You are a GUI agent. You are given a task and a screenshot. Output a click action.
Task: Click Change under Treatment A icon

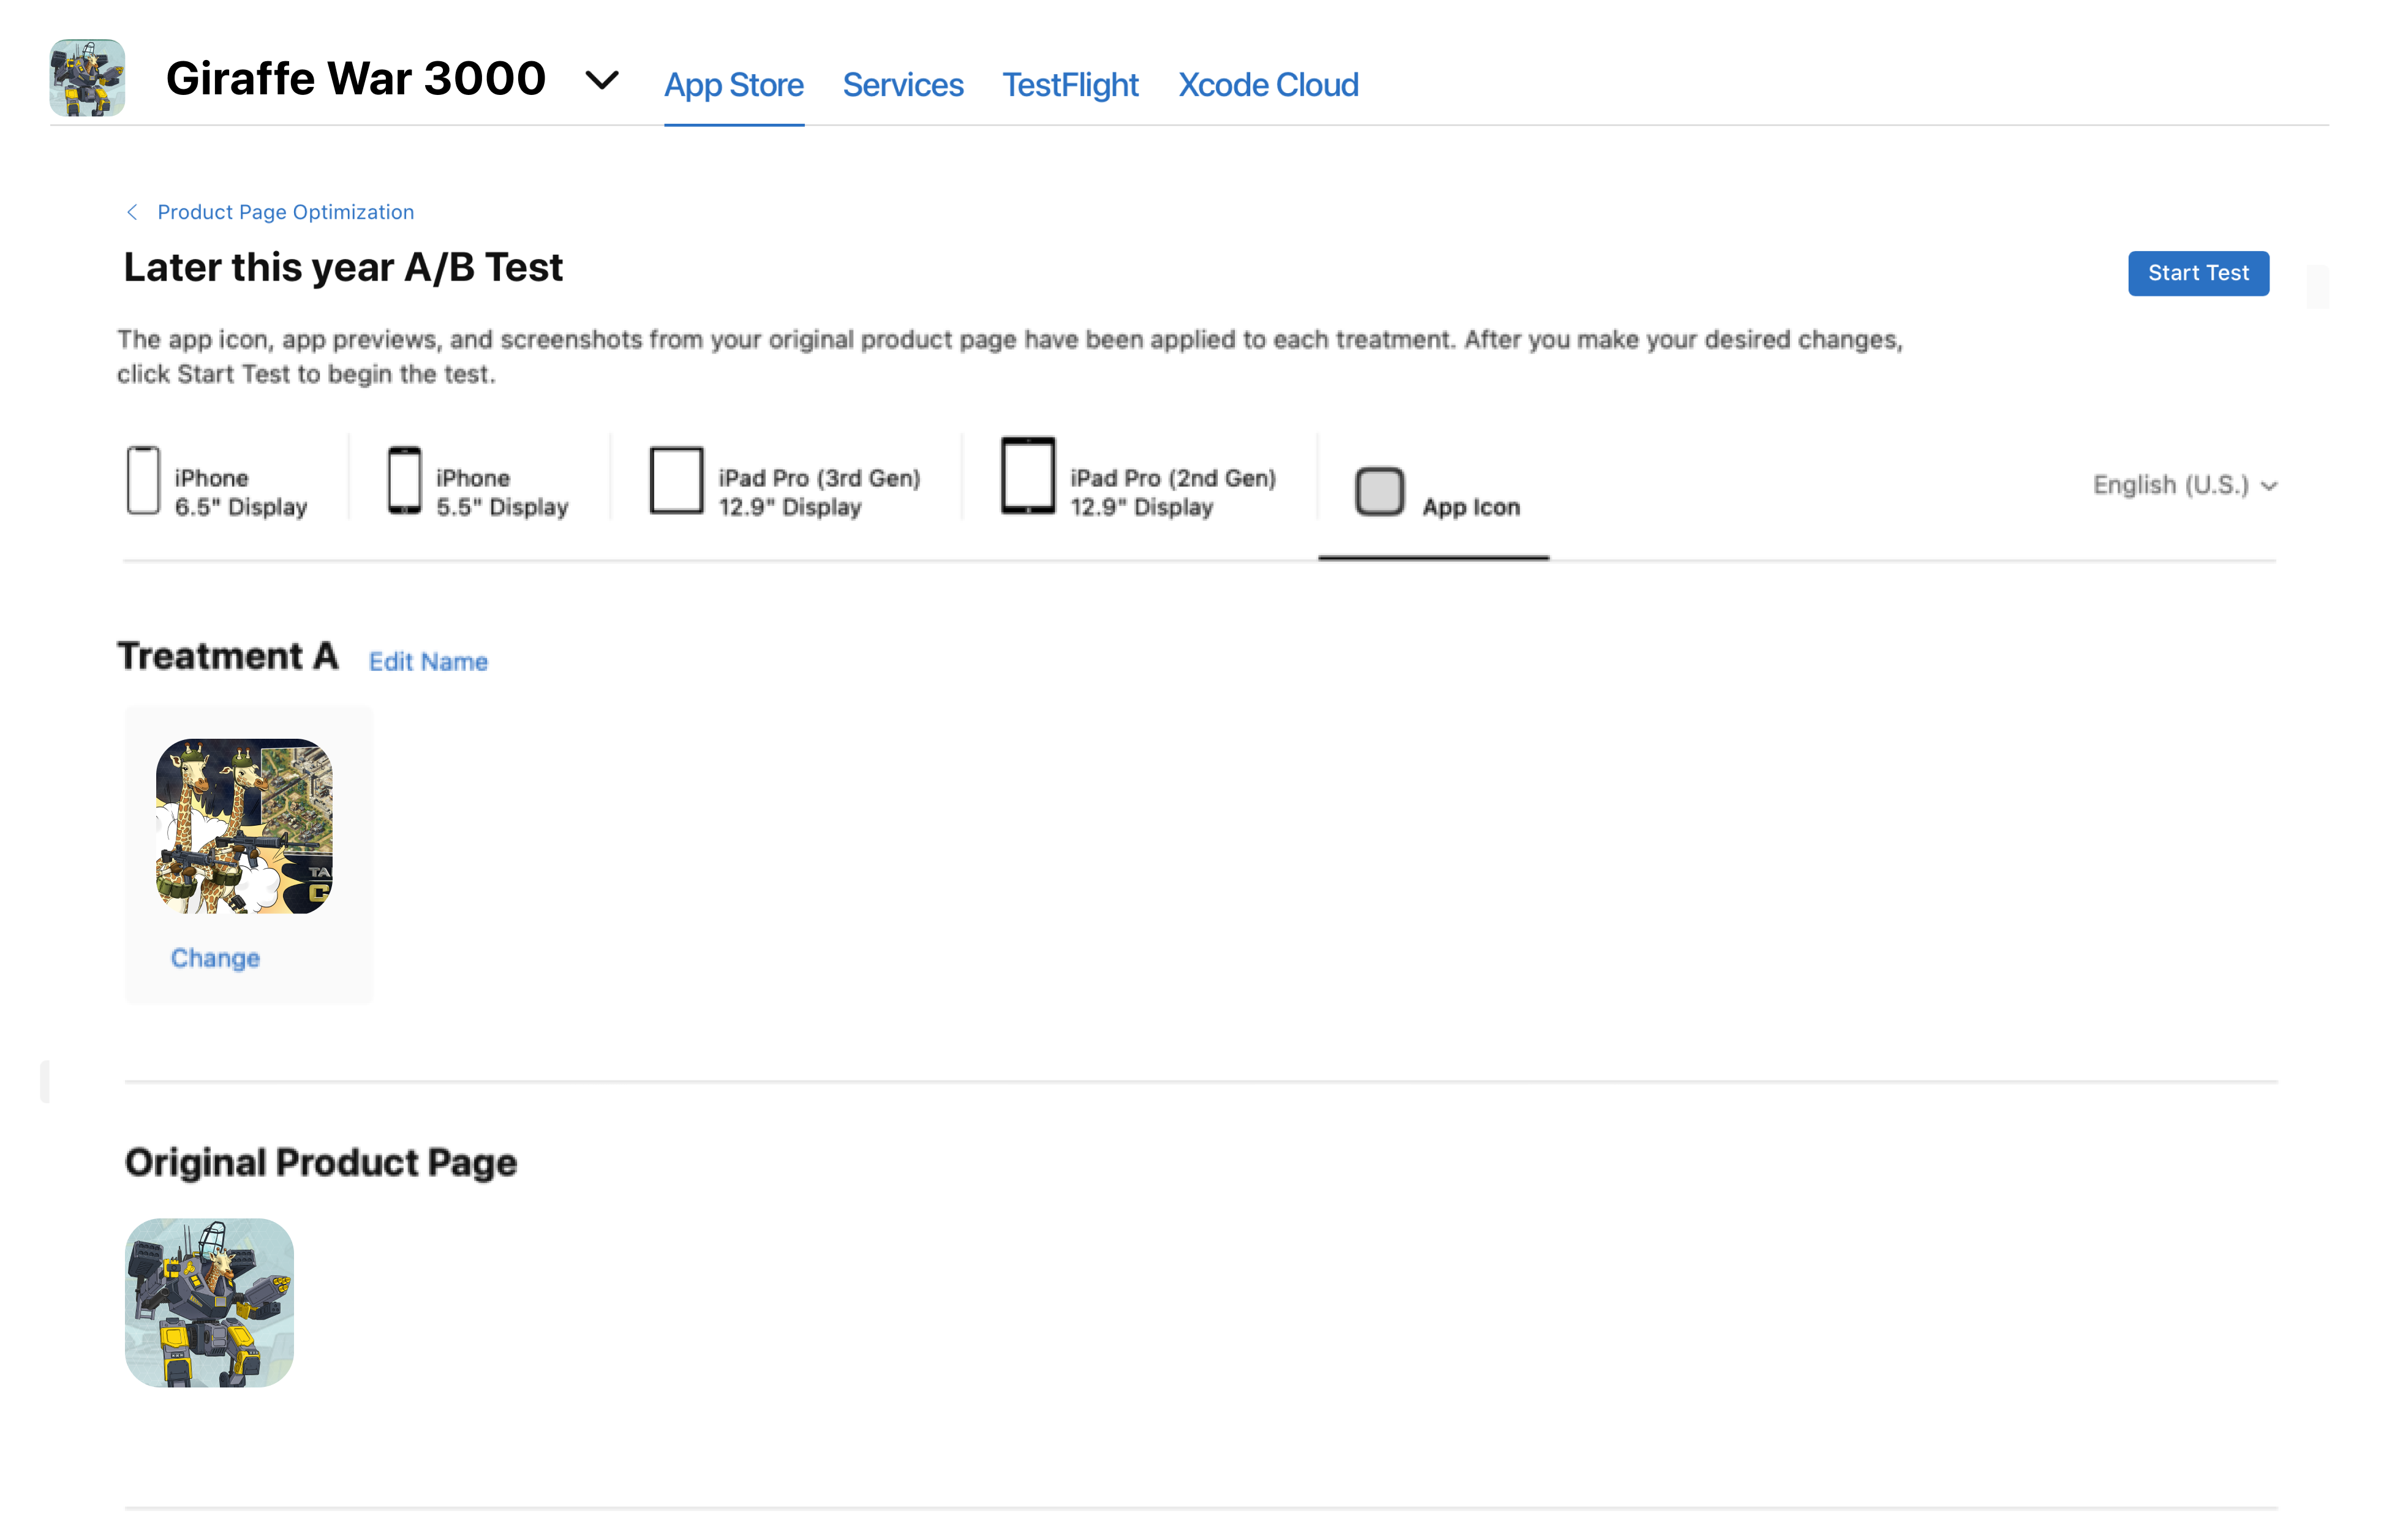point(215,958)
